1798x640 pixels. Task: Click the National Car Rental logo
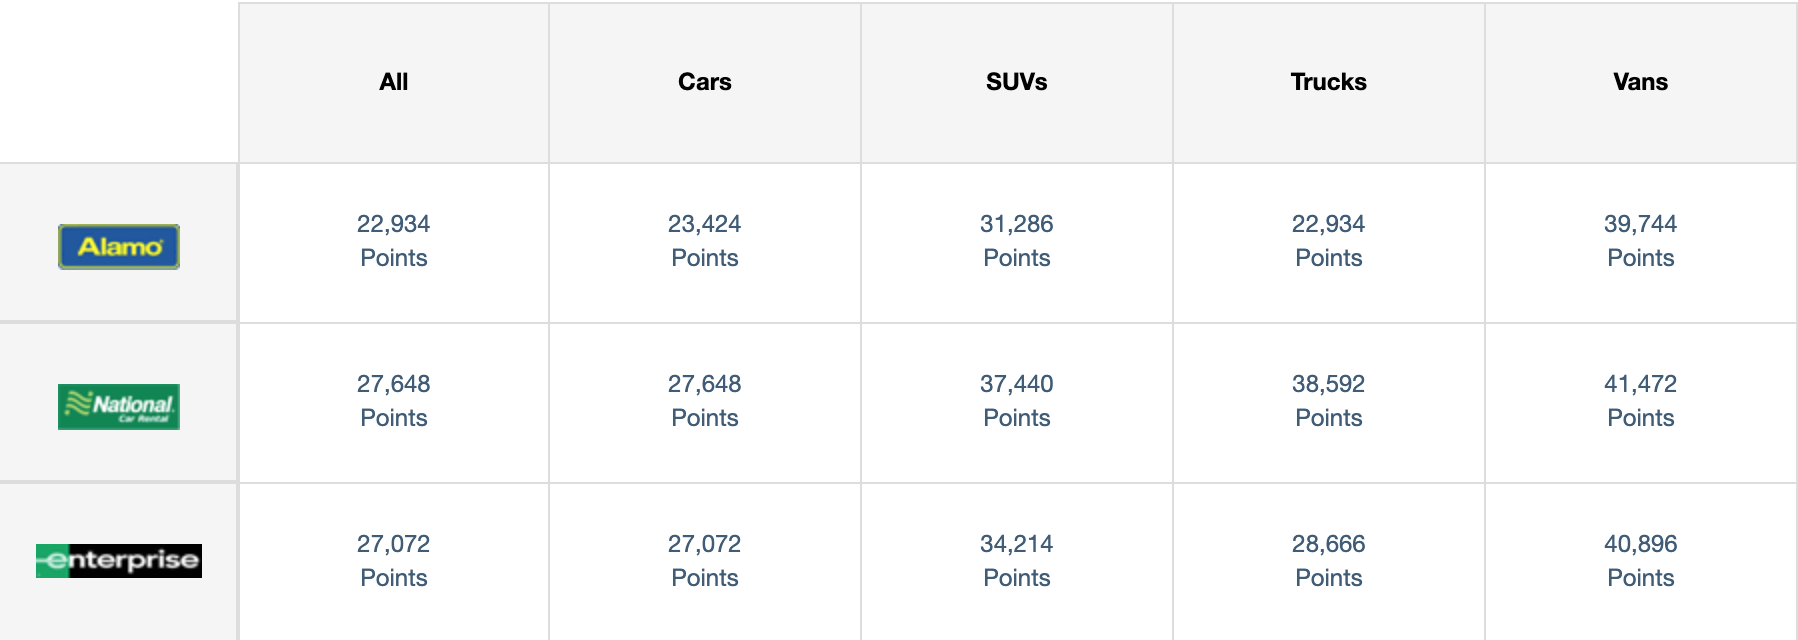point(119,407)
